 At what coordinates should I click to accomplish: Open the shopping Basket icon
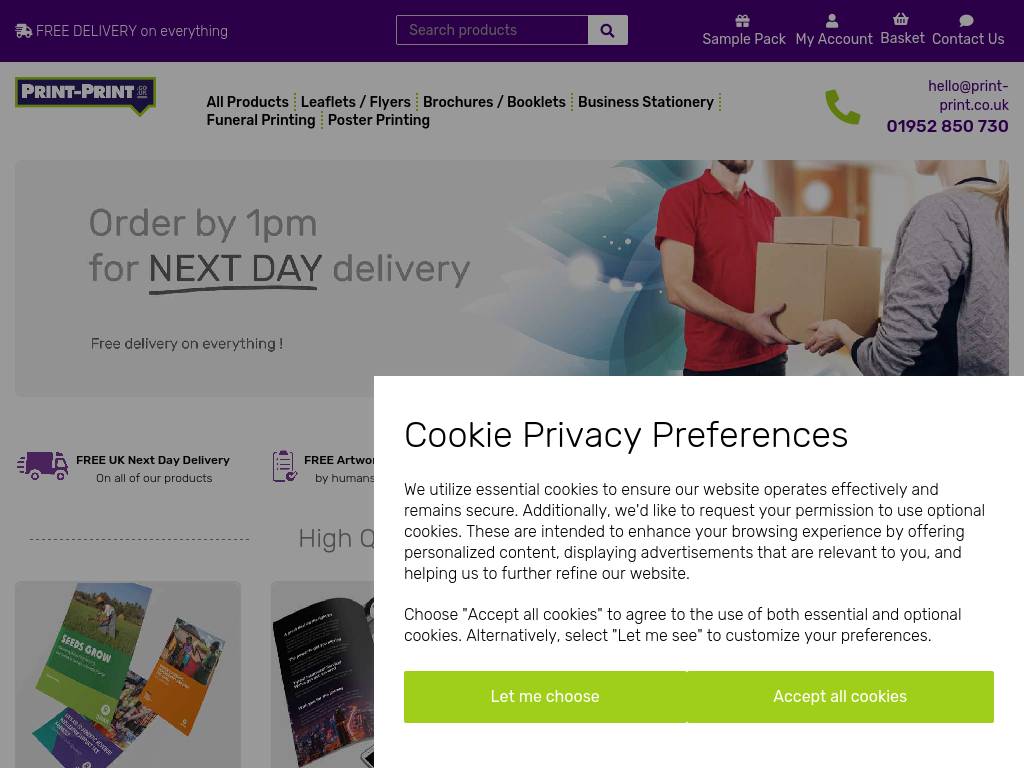[901, 20]
